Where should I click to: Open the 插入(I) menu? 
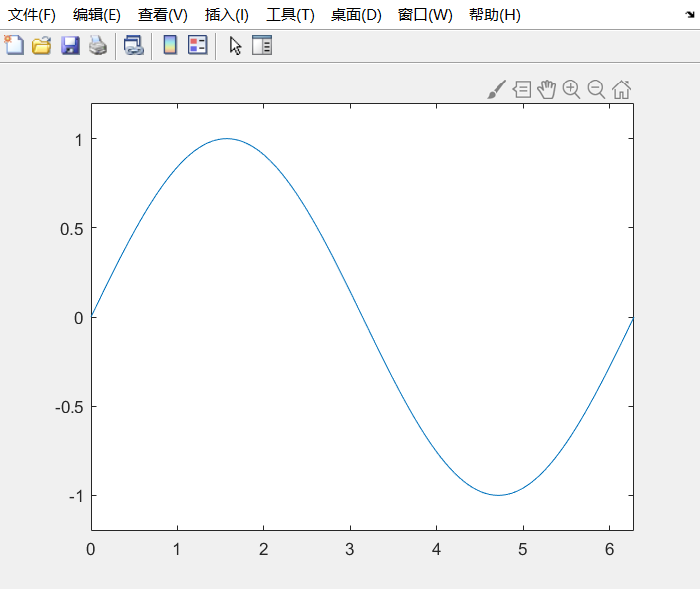click(x=227, y=15)
